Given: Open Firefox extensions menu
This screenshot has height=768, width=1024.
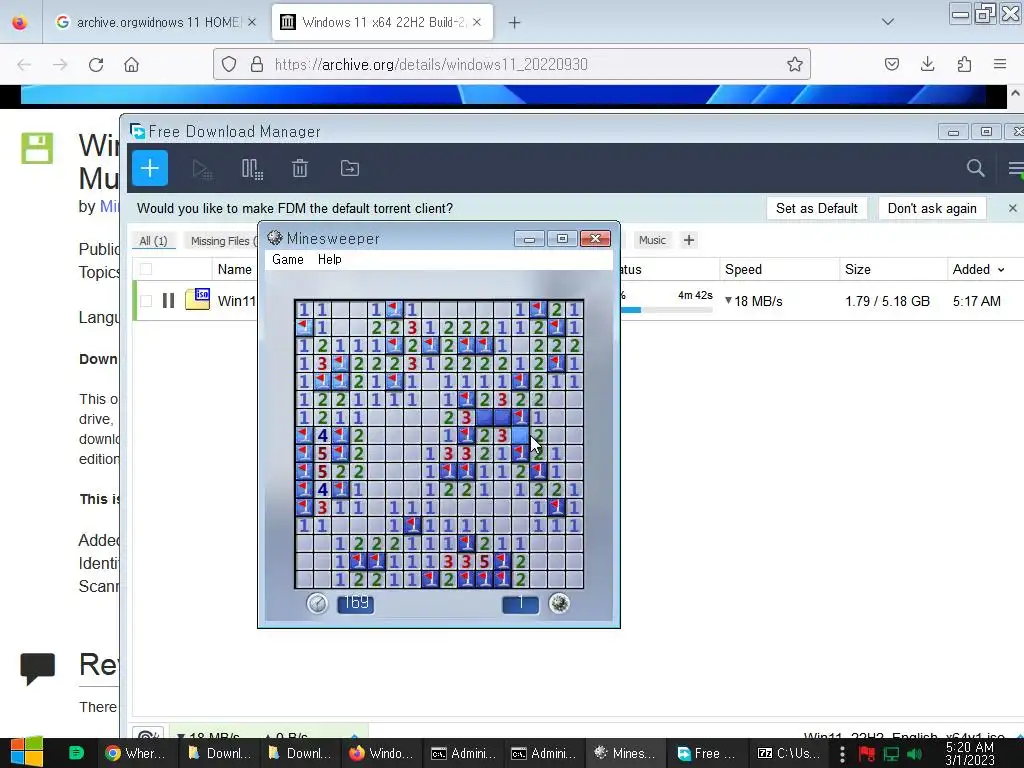Looking at the screenshot, I should pyautogui.click(x=964, y=64).
